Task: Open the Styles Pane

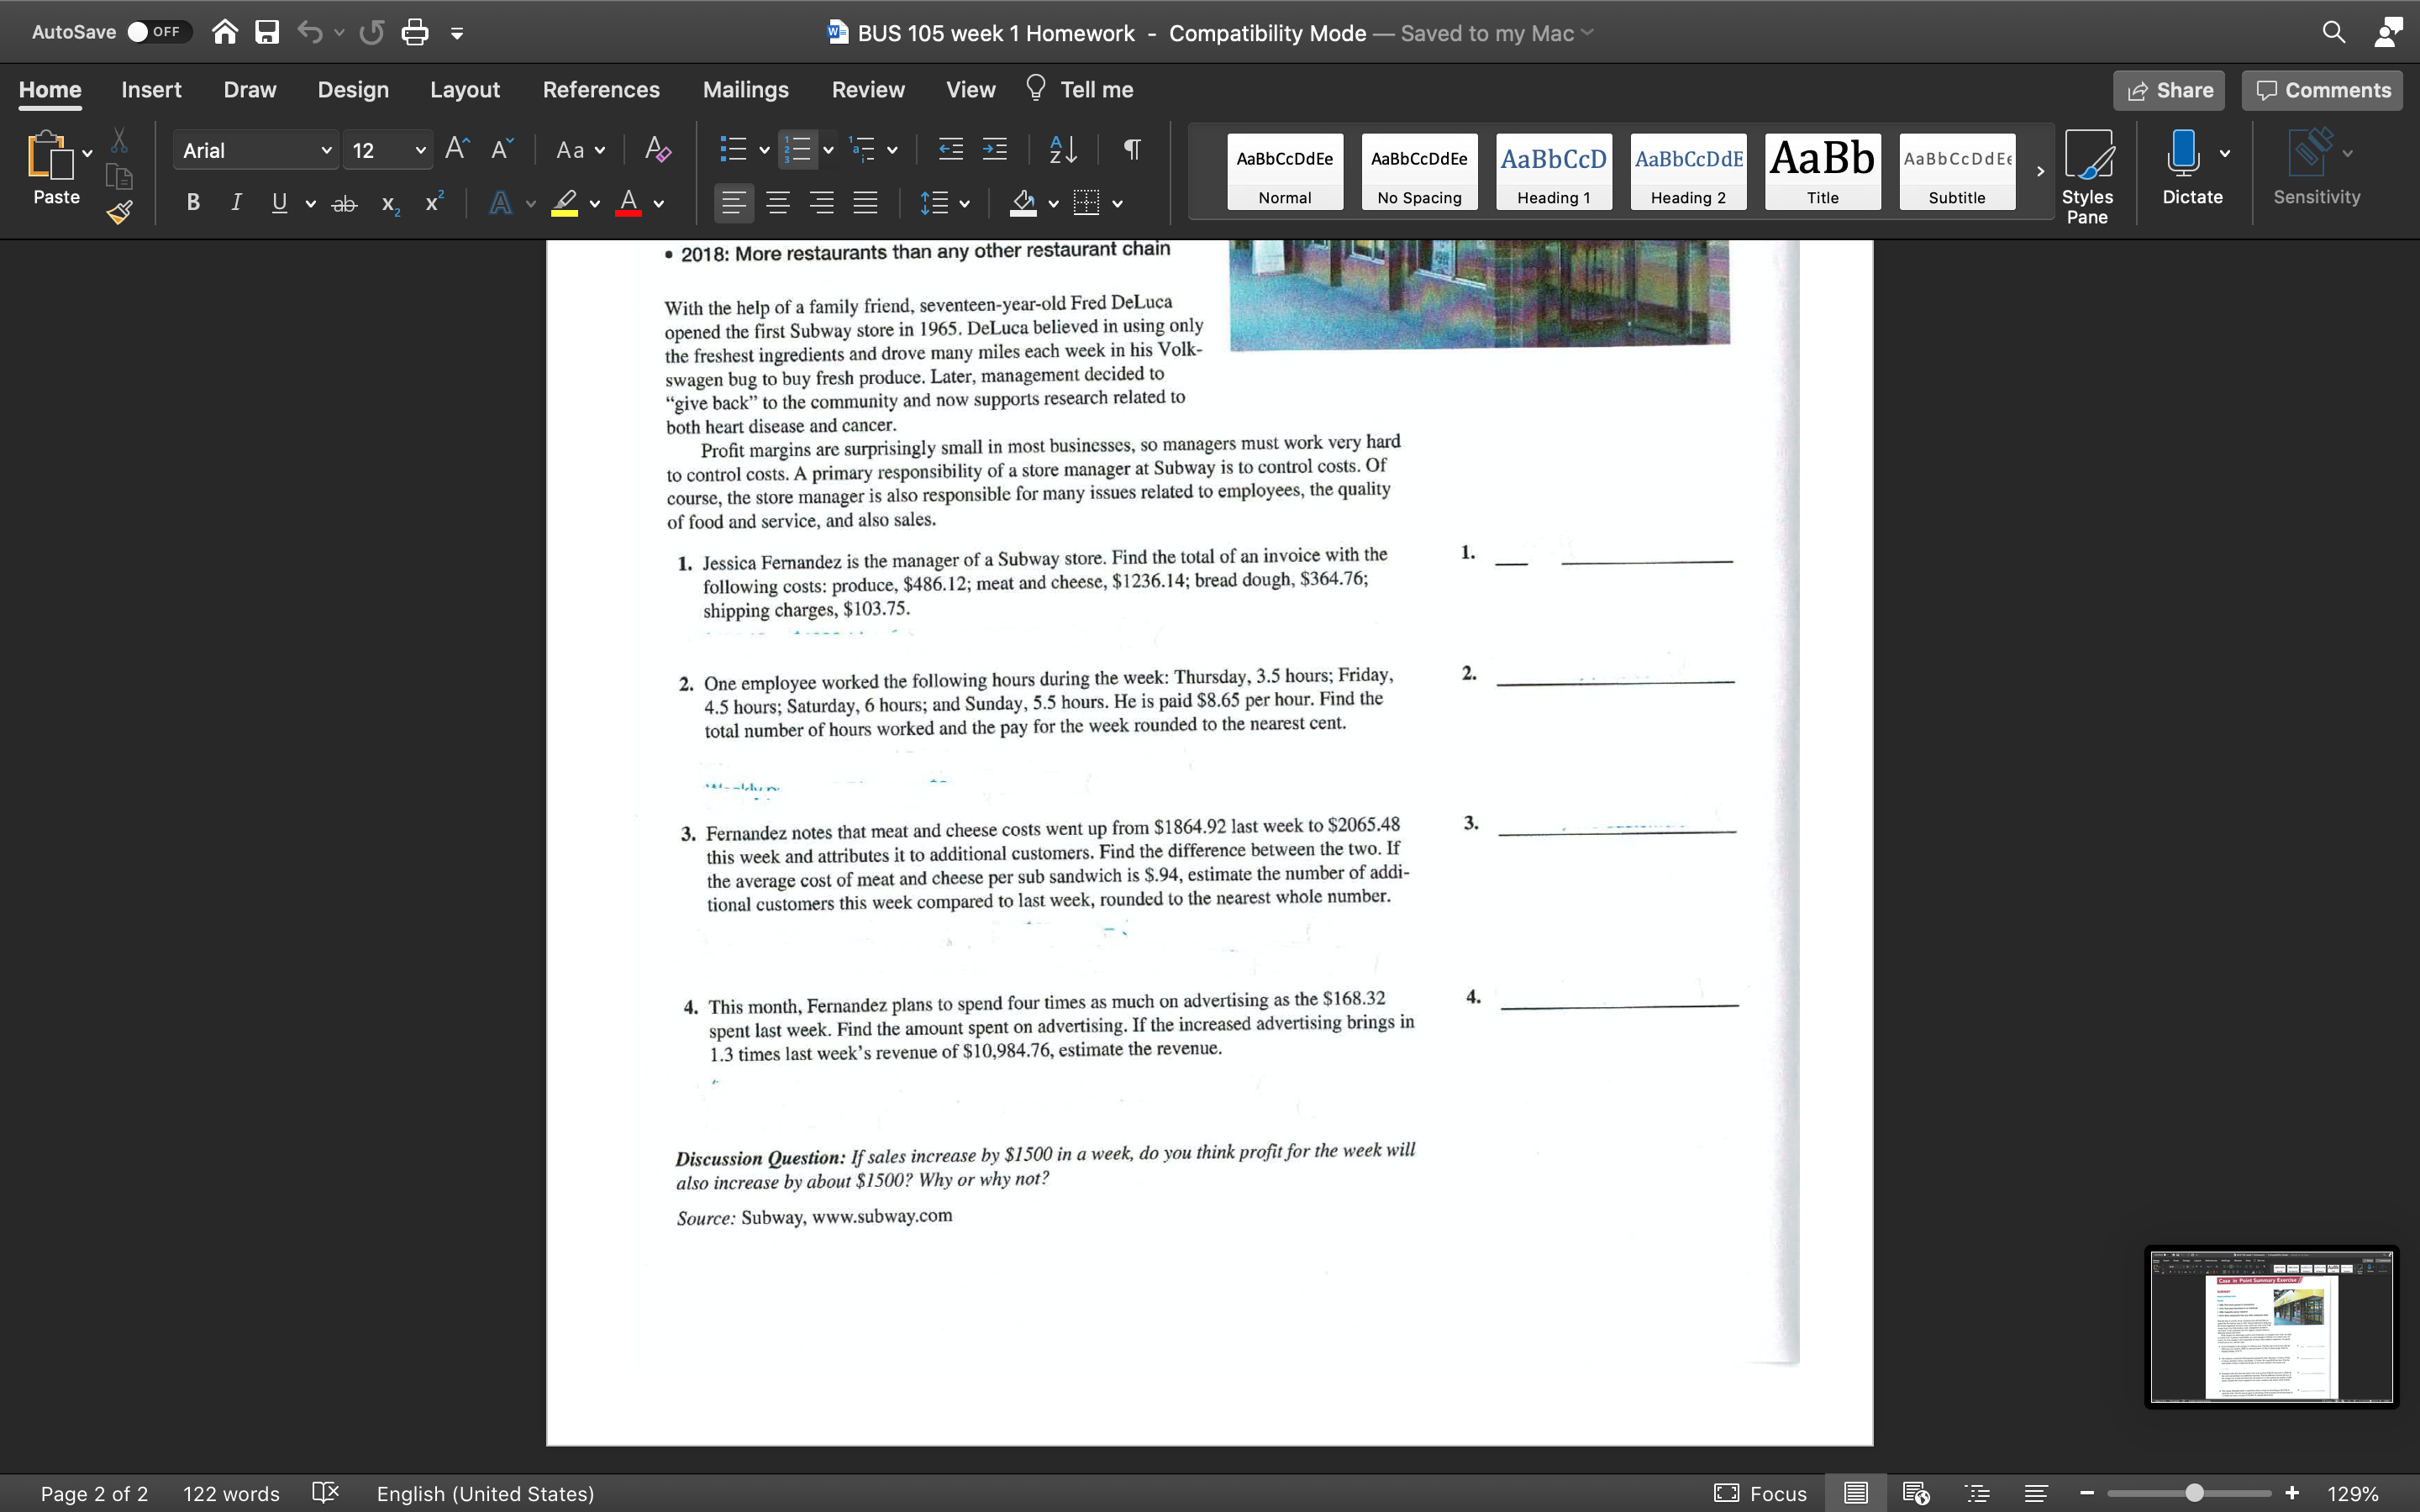Action: [x=2087, y=176]
